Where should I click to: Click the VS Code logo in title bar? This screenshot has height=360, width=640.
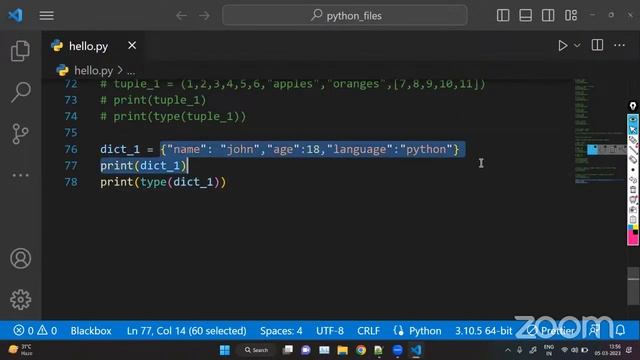[x=16, y=16]
